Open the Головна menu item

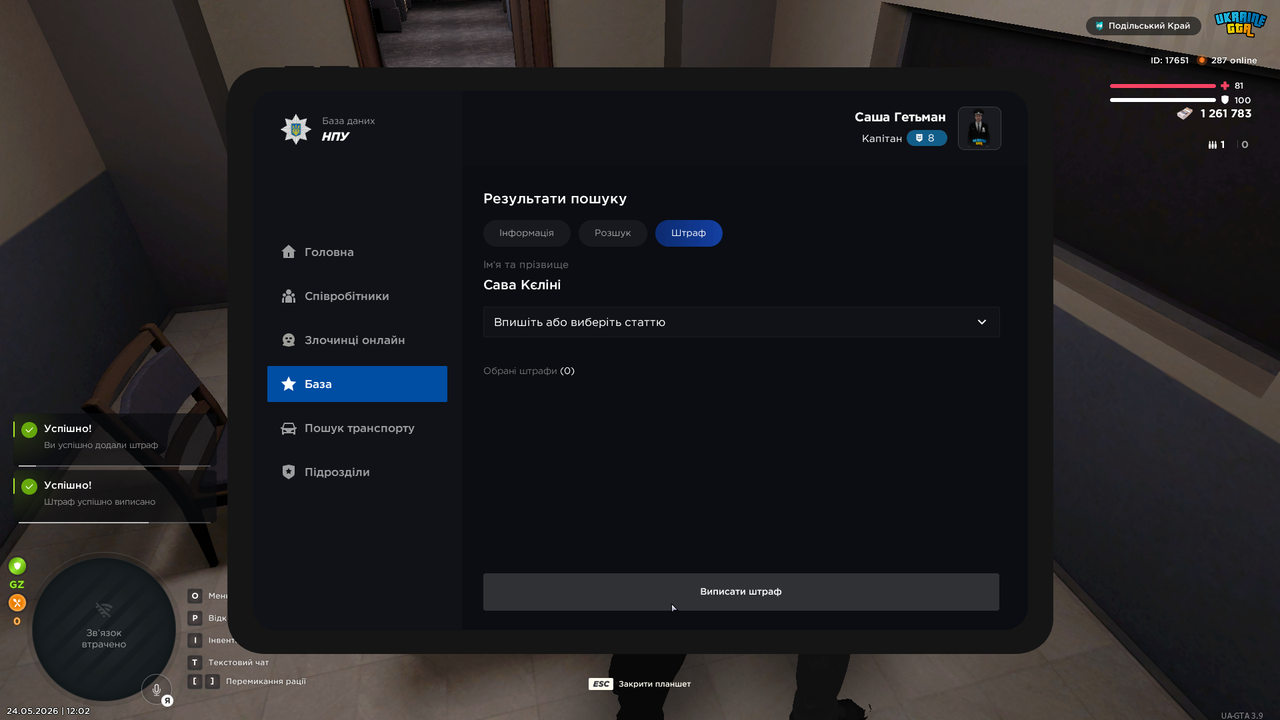357,252
